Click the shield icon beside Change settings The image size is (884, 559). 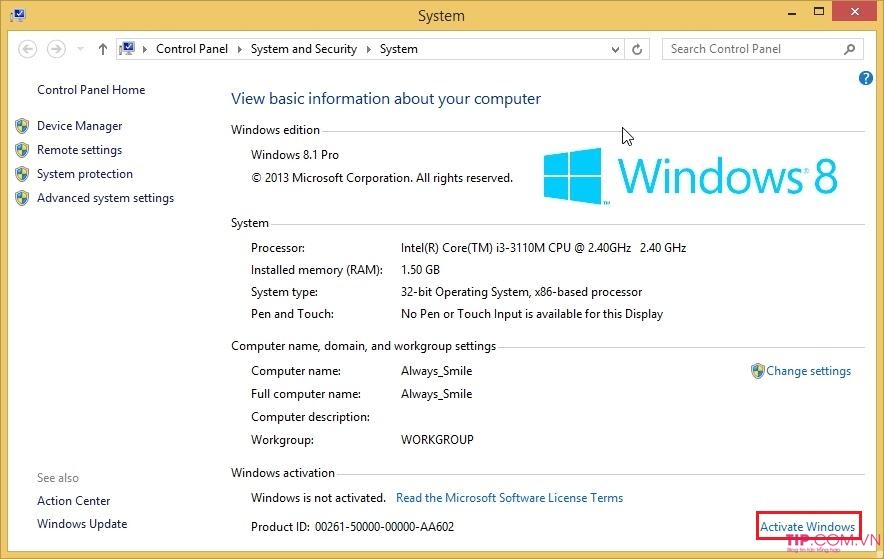click(758, 371)
